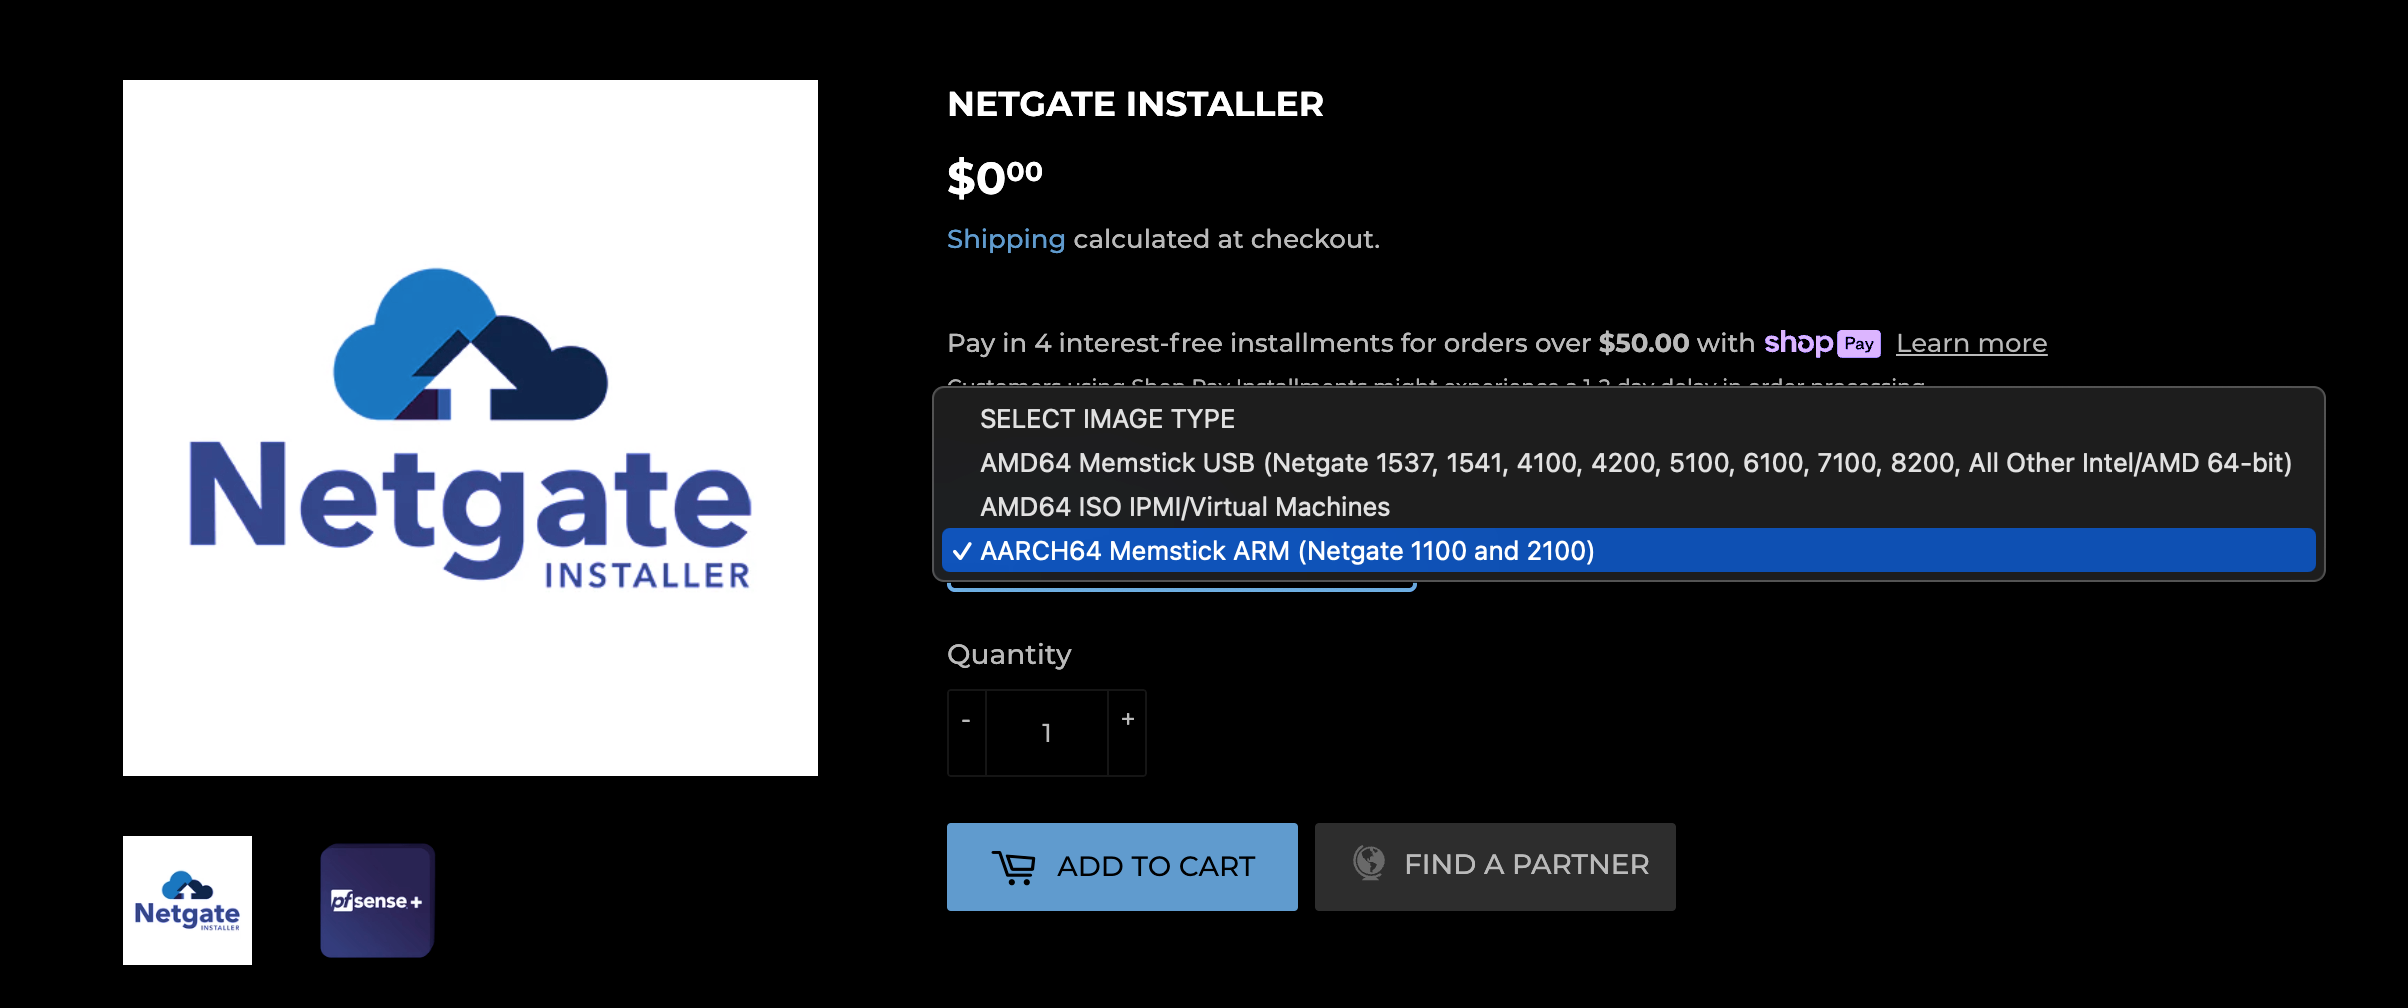Click the globe icon on Find a Partner

(x=1369, y=862)
